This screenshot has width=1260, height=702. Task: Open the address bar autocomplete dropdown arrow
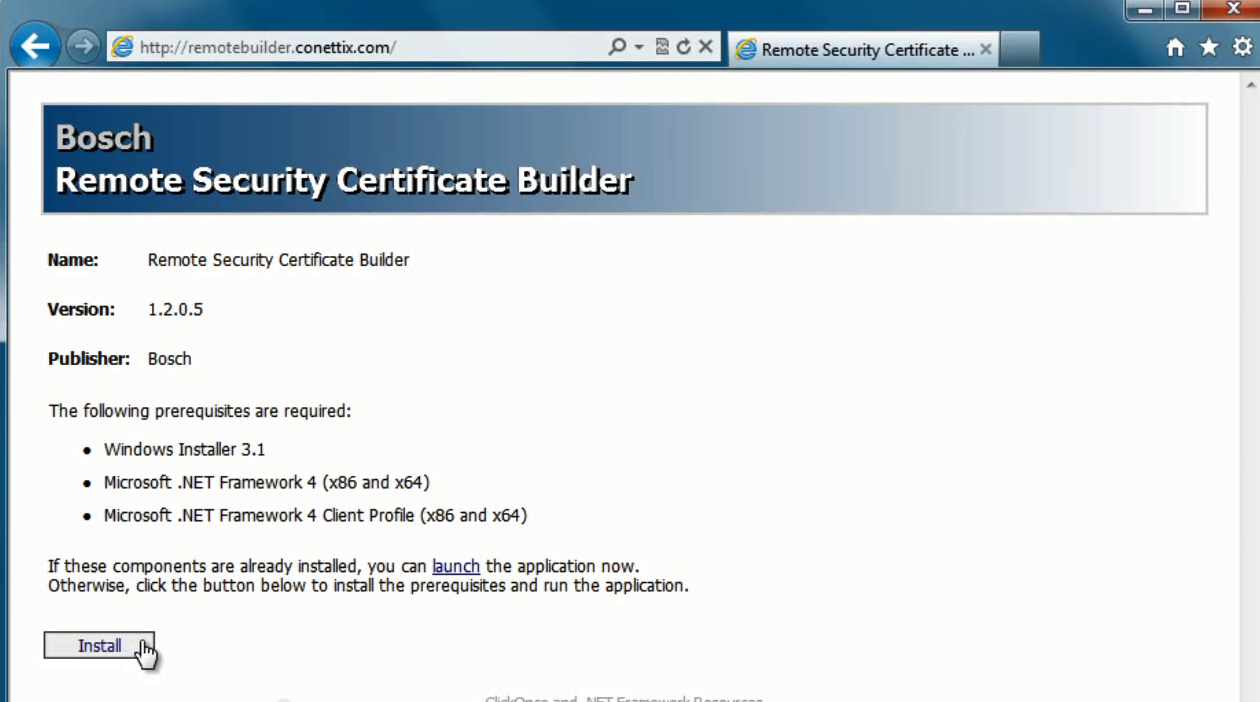click(639, 47)
